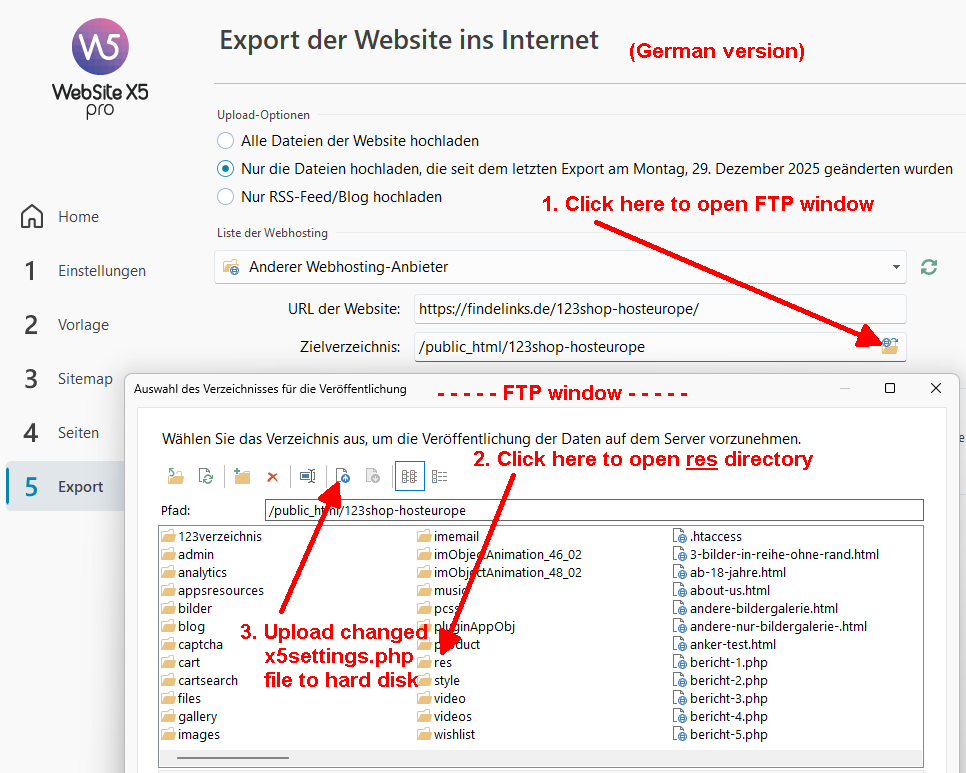
Task: Open the res folder
Action: coord(442,663)
